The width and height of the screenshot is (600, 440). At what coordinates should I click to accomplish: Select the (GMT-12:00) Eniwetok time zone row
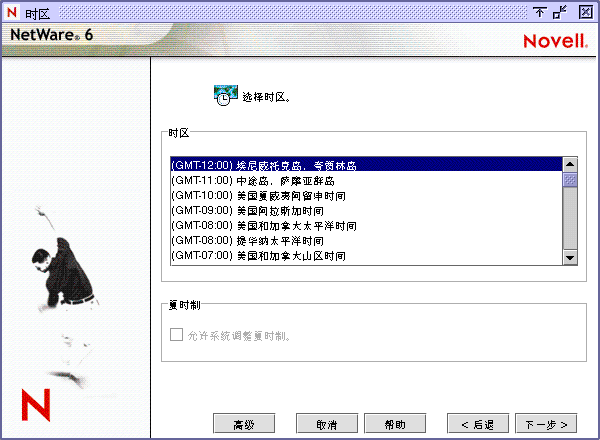coord(367,165)
